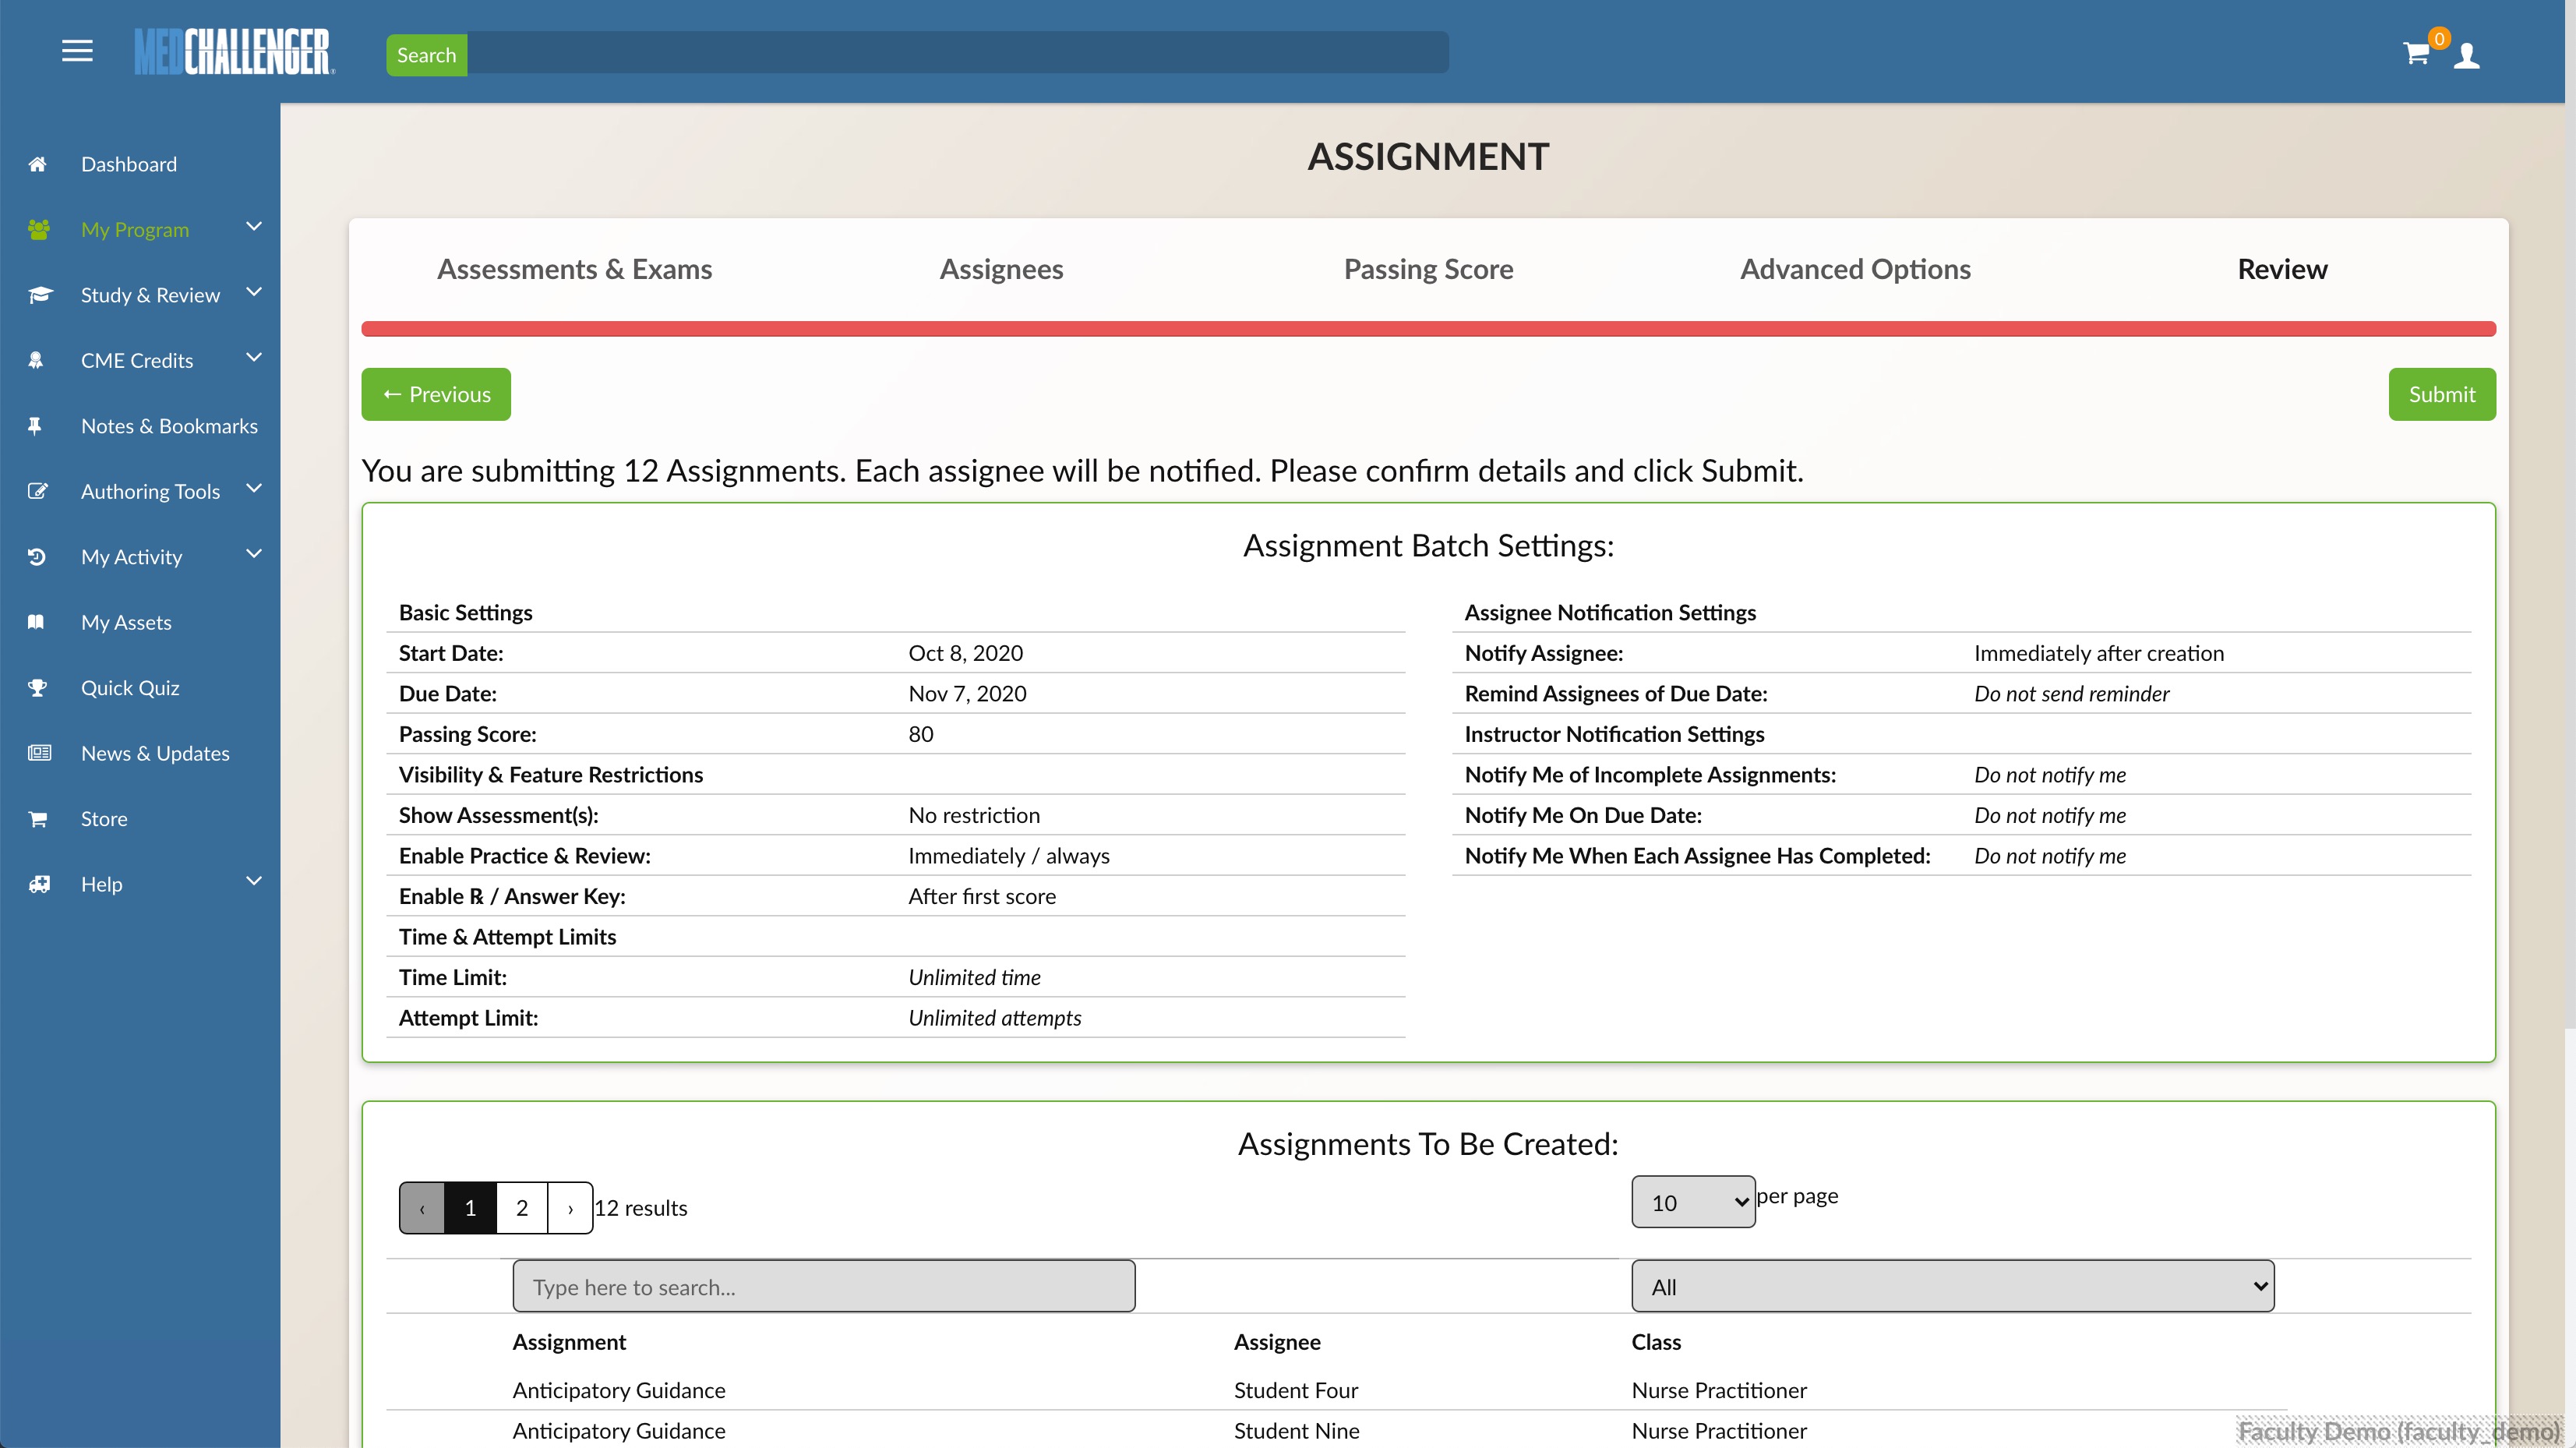Click the My Activity history icon
Viewport: 2576px width, 1448px height.
tap(37, 557)
